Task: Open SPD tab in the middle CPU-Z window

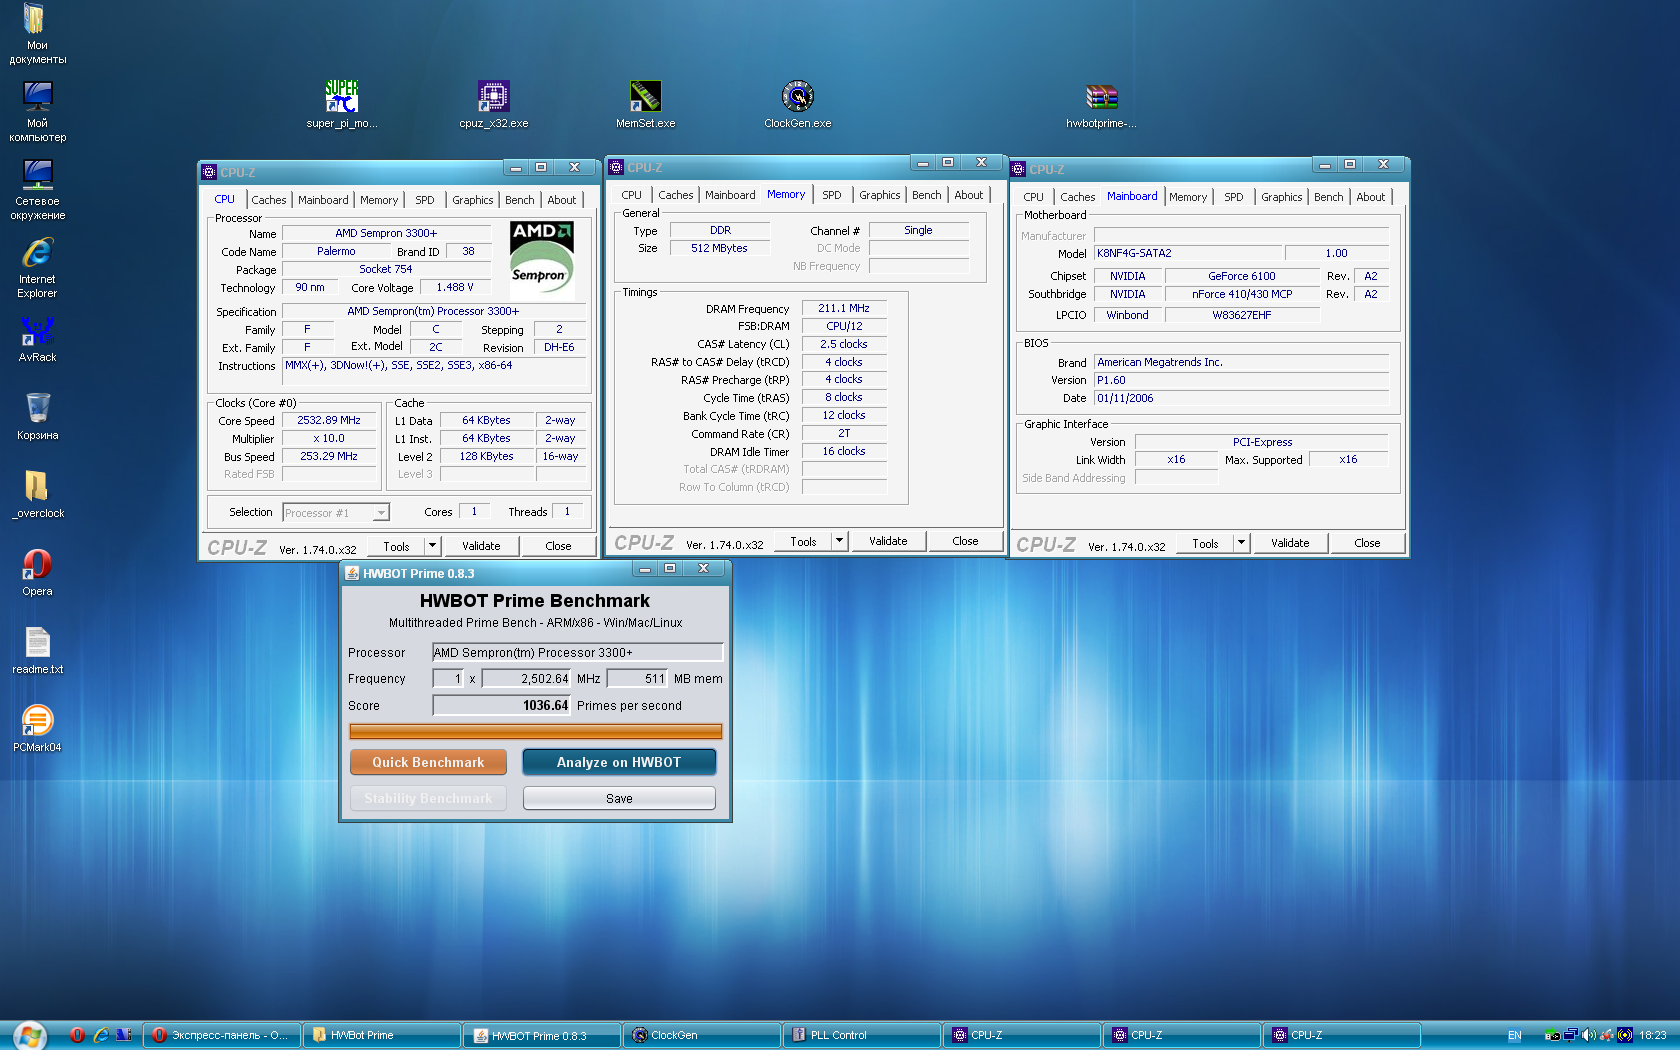Action: pyautogui.click(x=831, y=195)
